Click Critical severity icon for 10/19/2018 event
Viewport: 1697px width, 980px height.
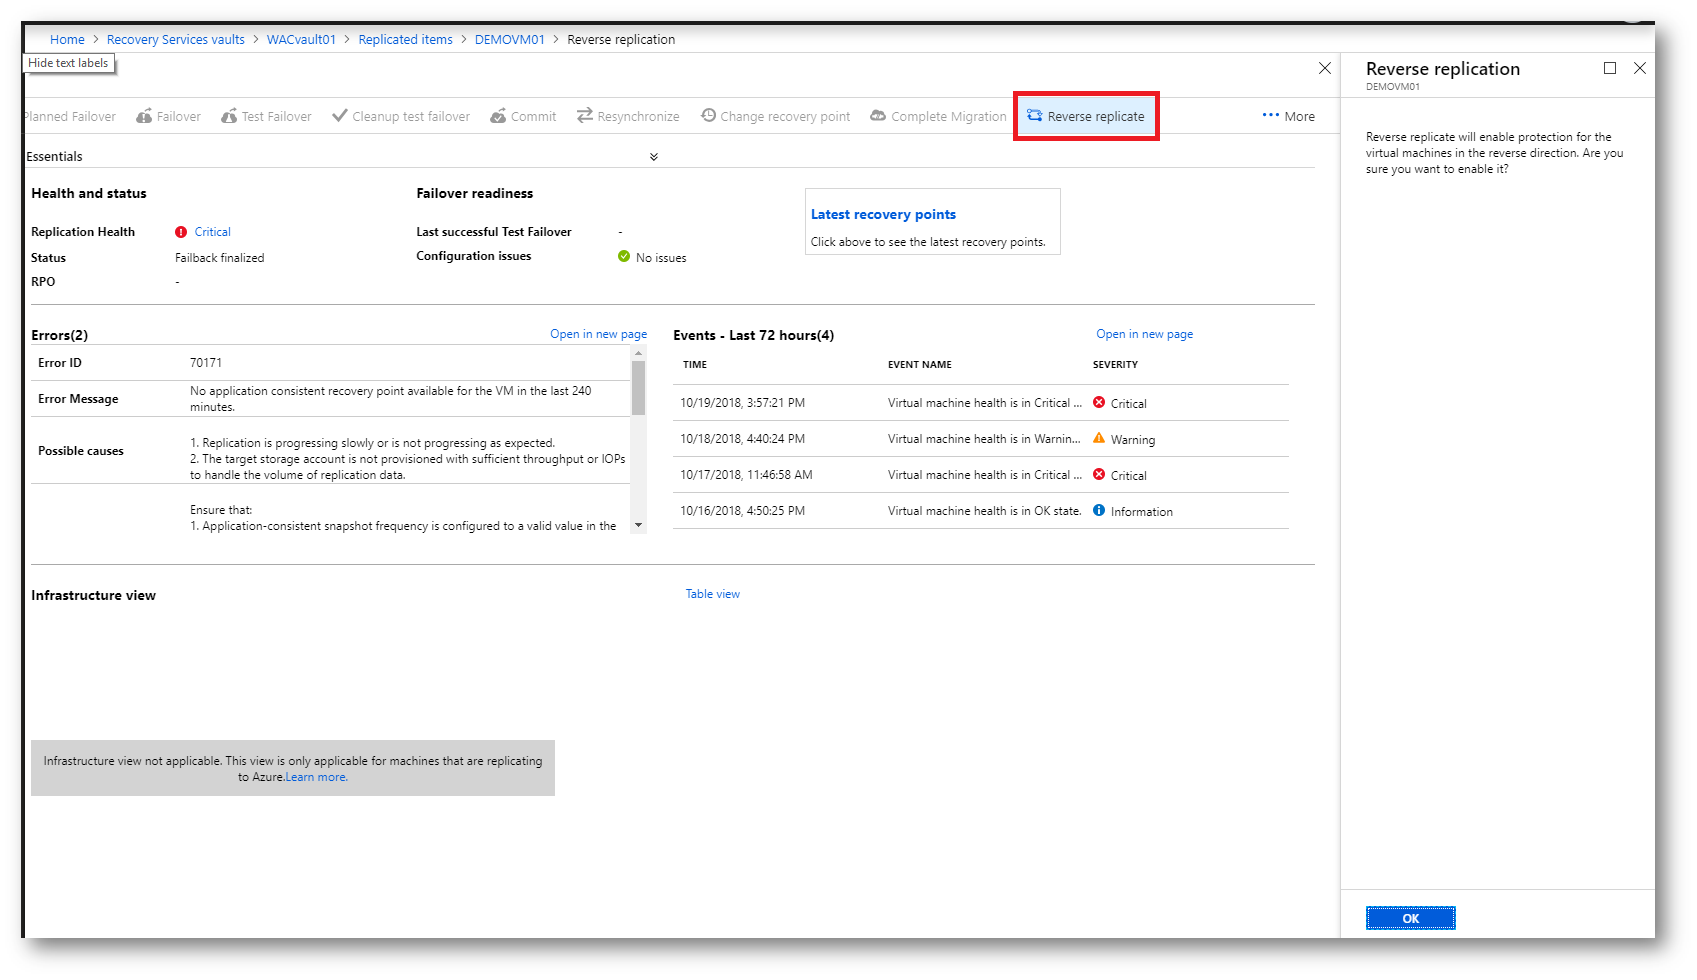pyautogui.click(x=1099, y=402)
